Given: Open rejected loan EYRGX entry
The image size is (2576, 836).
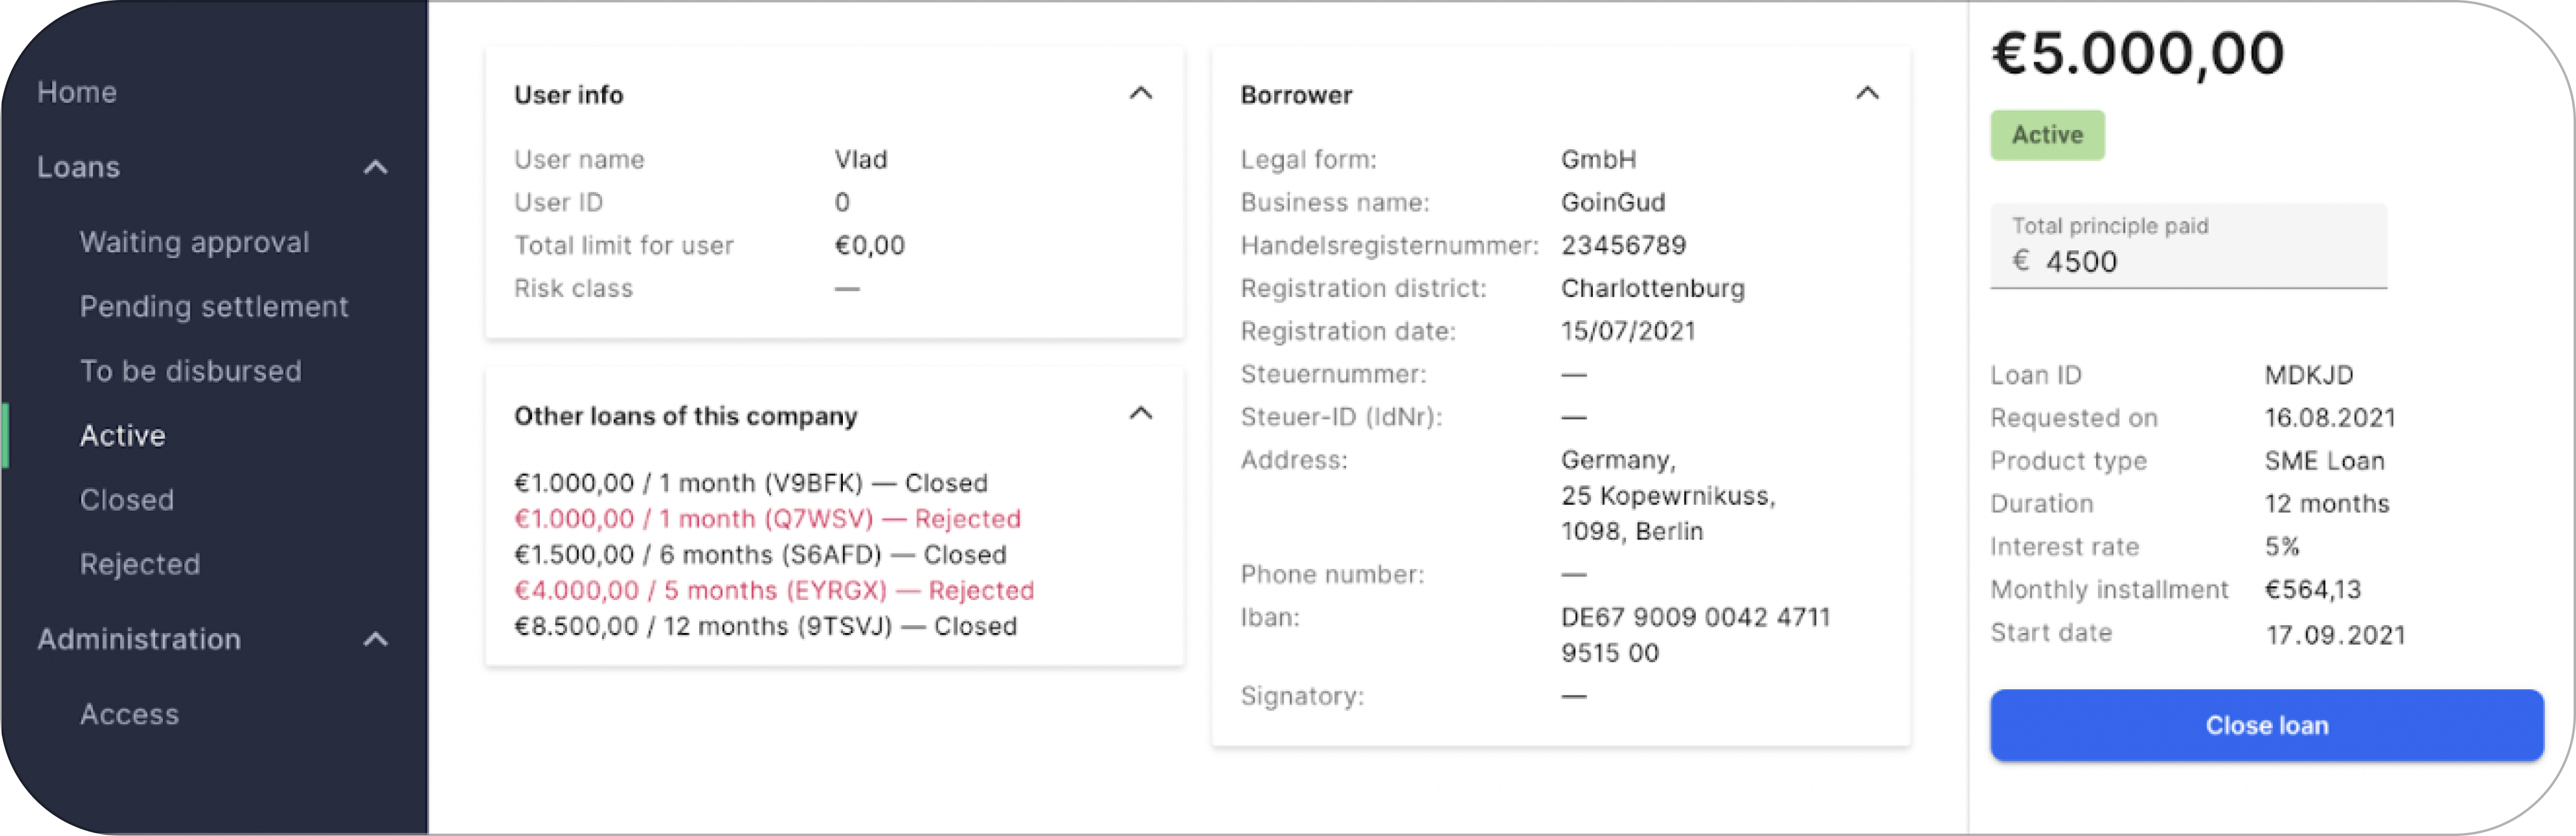Looking at the screenshot, I should click(773, 591).
